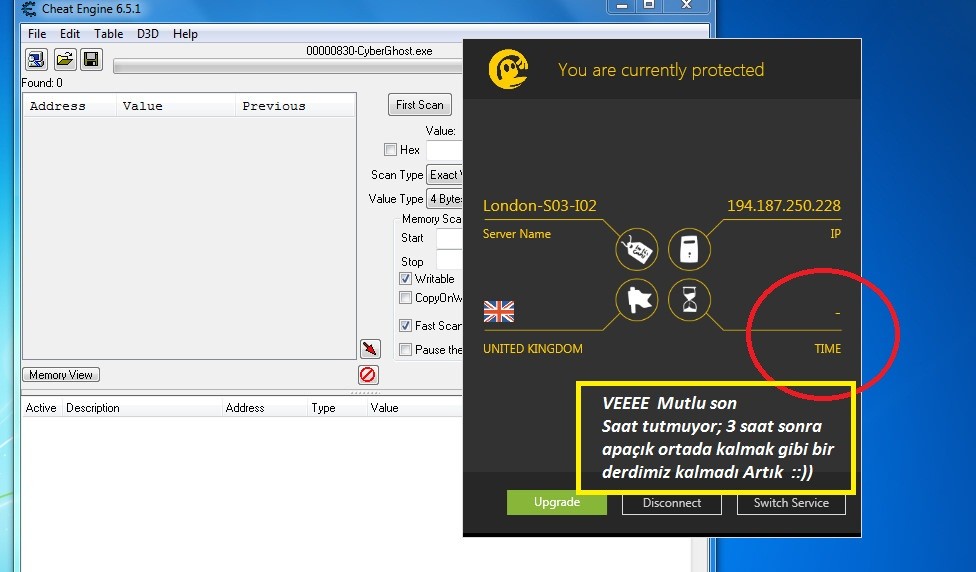Click the 194.187.250.228 IP text
Image resolution: width=976 pixels, height=572 pixels.
(784, 205)
